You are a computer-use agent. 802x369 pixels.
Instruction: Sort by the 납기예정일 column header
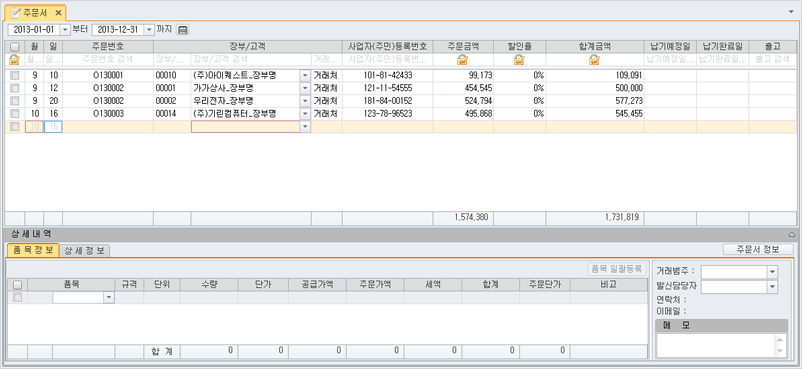pos(670,47)
